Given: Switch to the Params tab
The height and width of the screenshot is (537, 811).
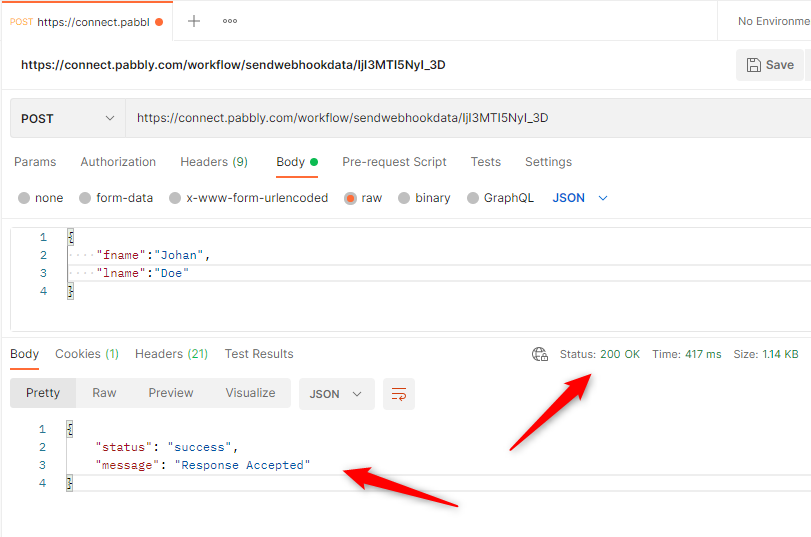Looking at the screenshot, I should (35, 162).
